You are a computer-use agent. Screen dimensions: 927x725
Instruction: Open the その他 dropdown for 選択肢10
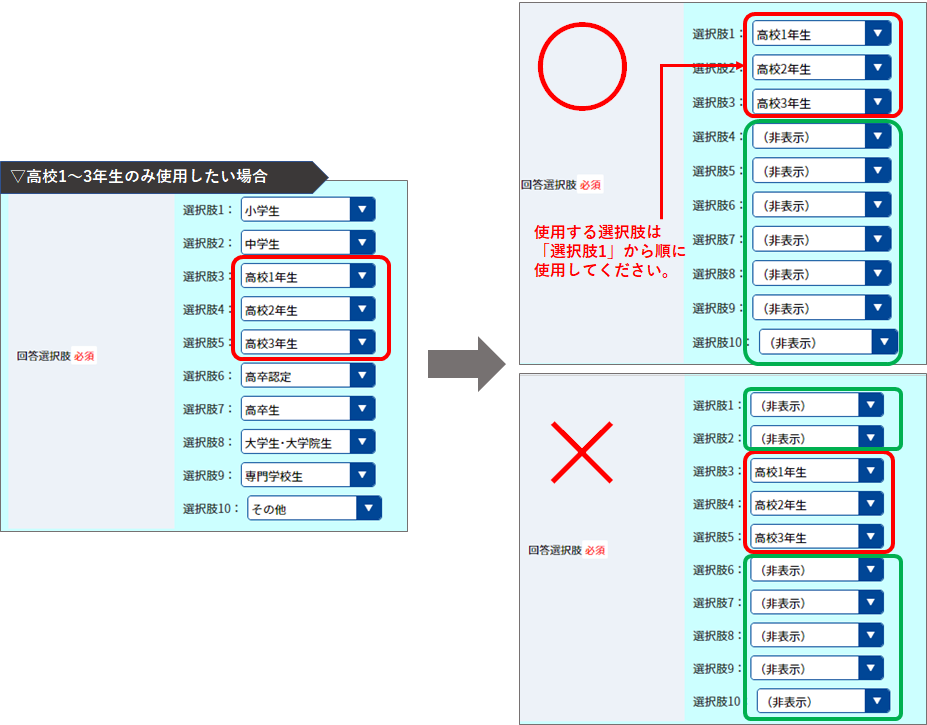click(x=315, y=507)
